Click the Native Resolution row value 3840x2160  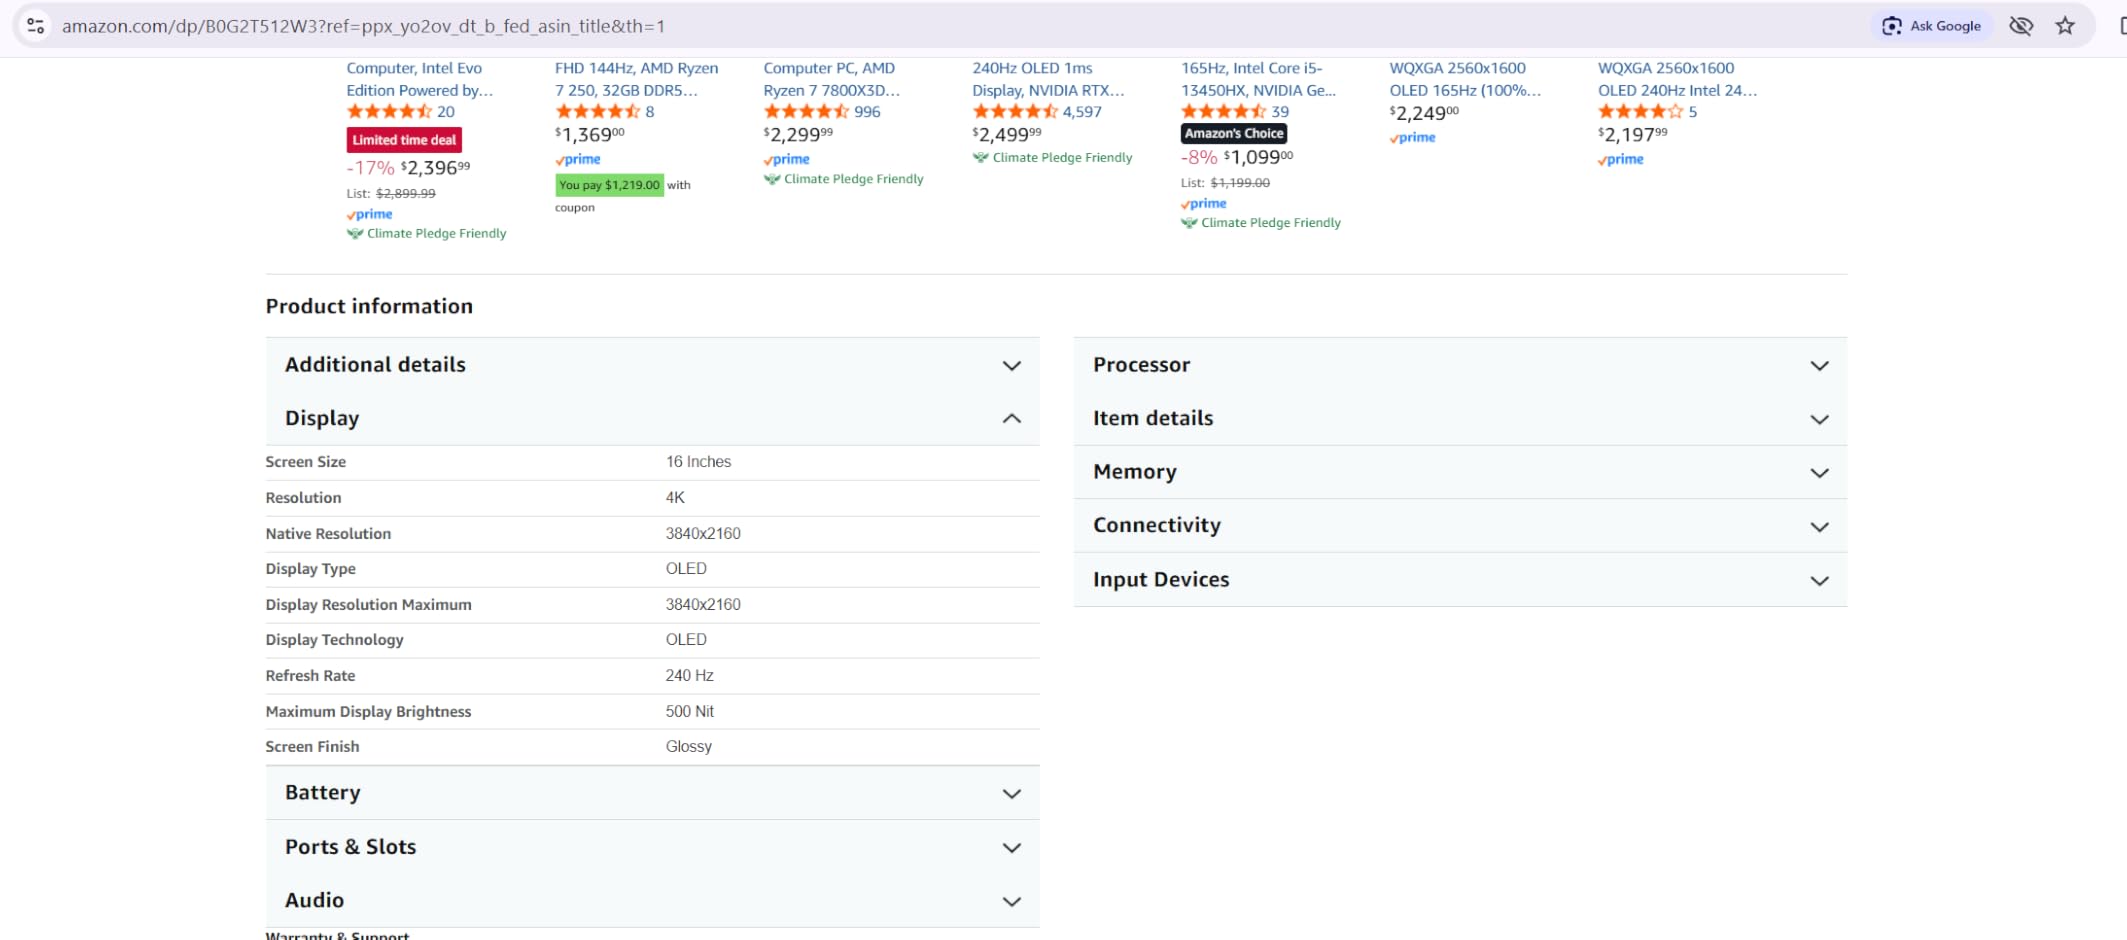click(703, 534)
